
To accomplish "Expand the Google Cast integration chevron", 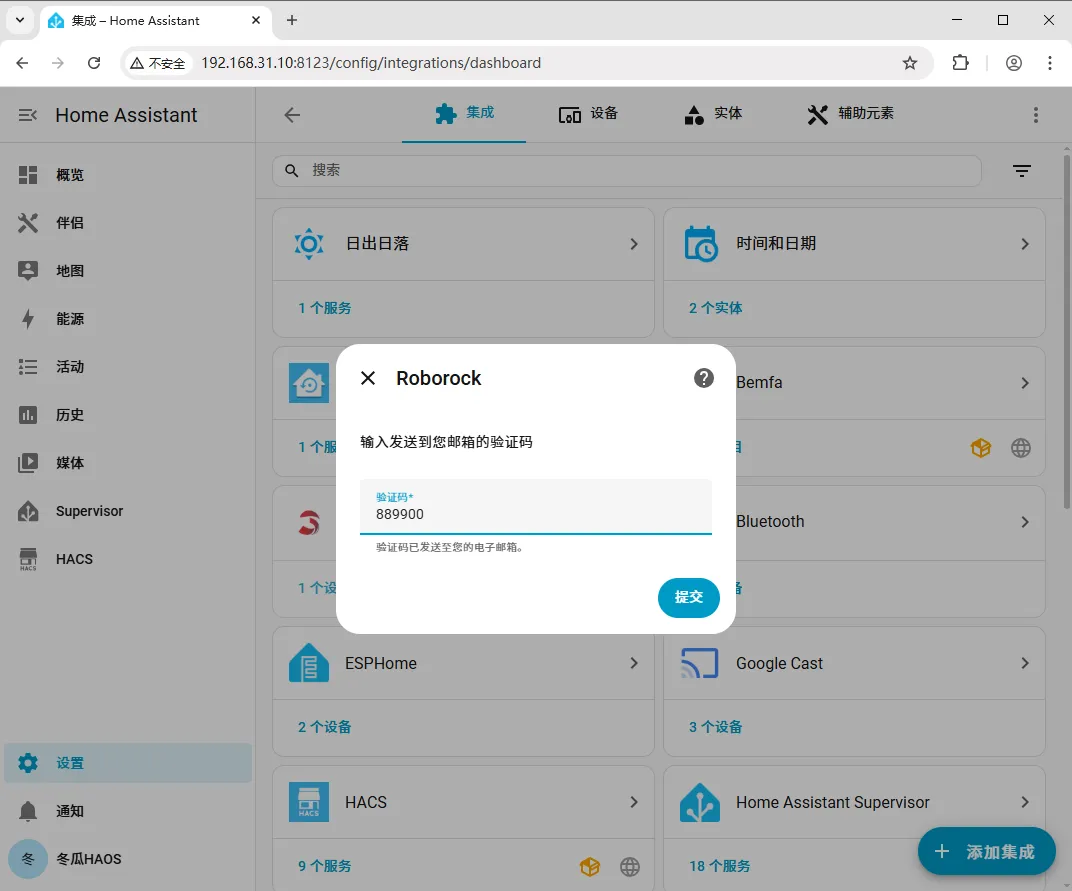I will click(1024, 663).
